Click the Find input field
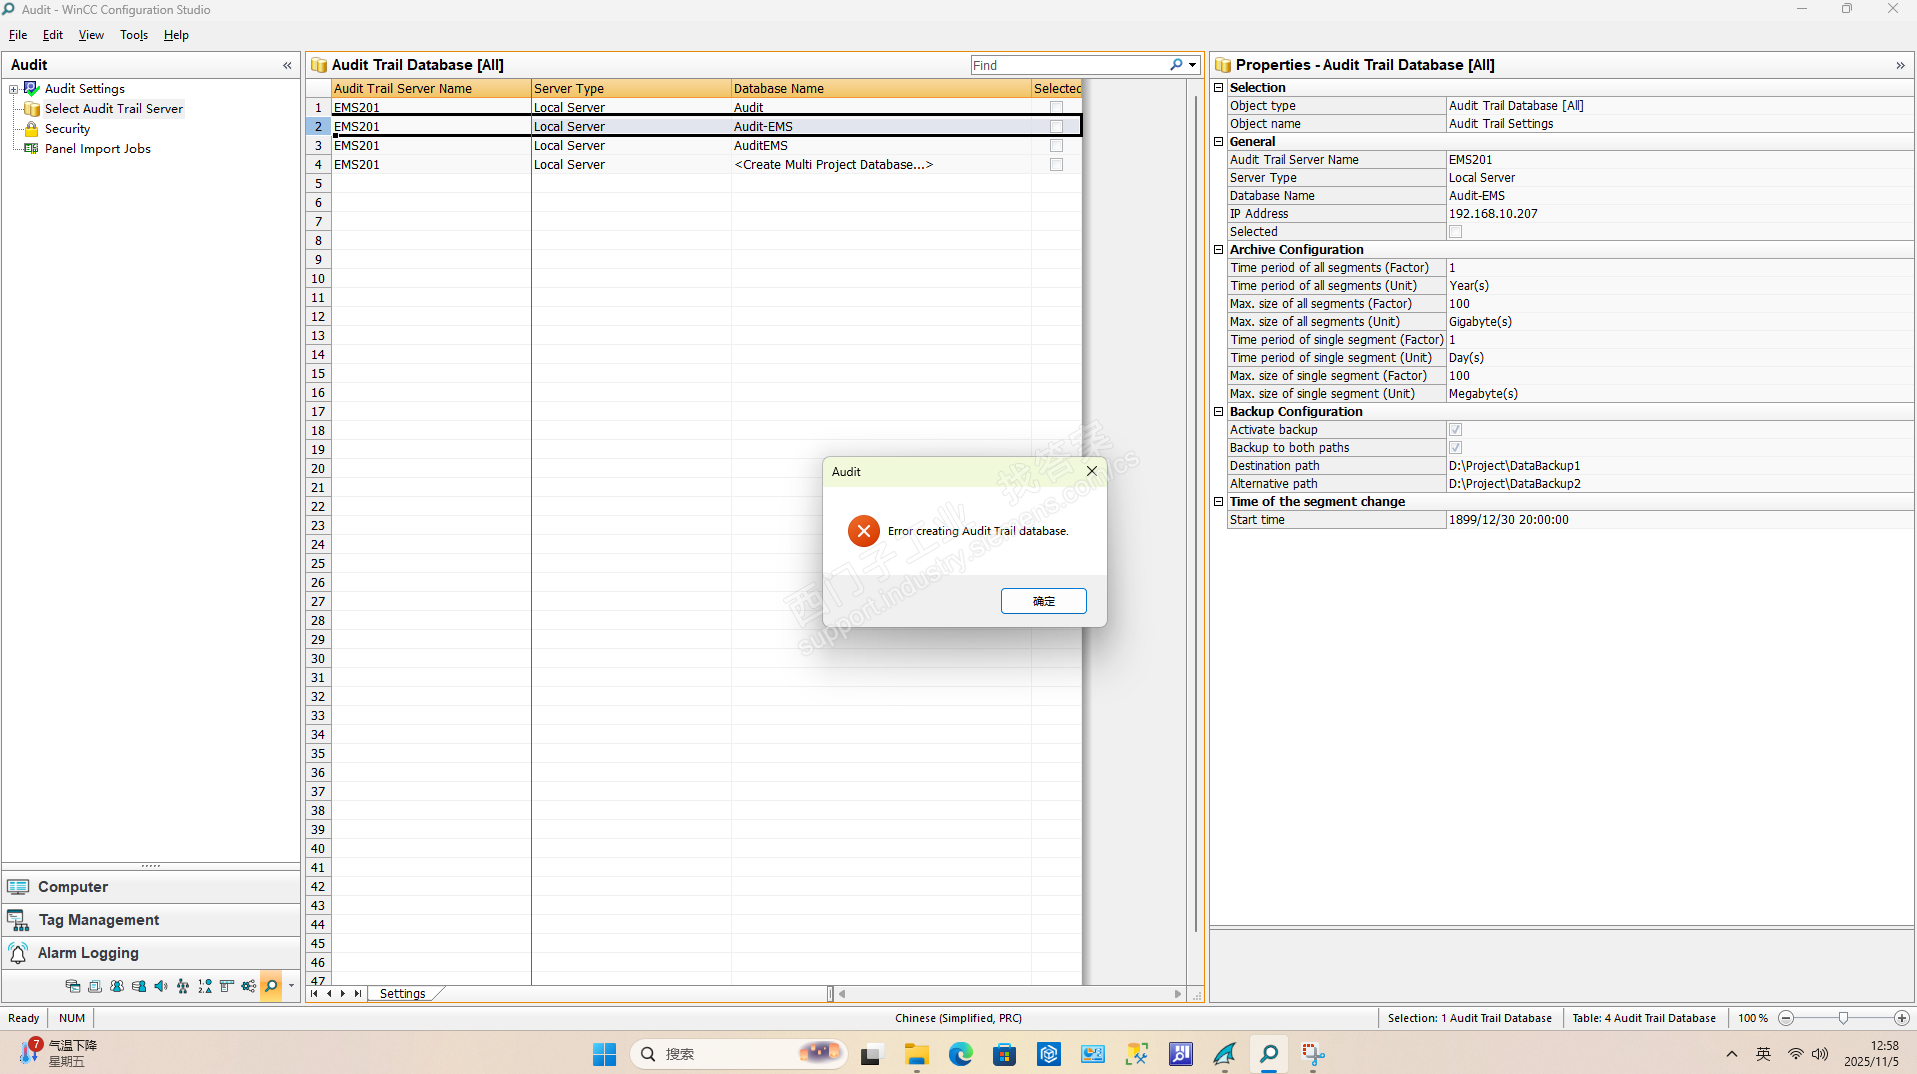 pyautogui.click(x=1068, y=65)
